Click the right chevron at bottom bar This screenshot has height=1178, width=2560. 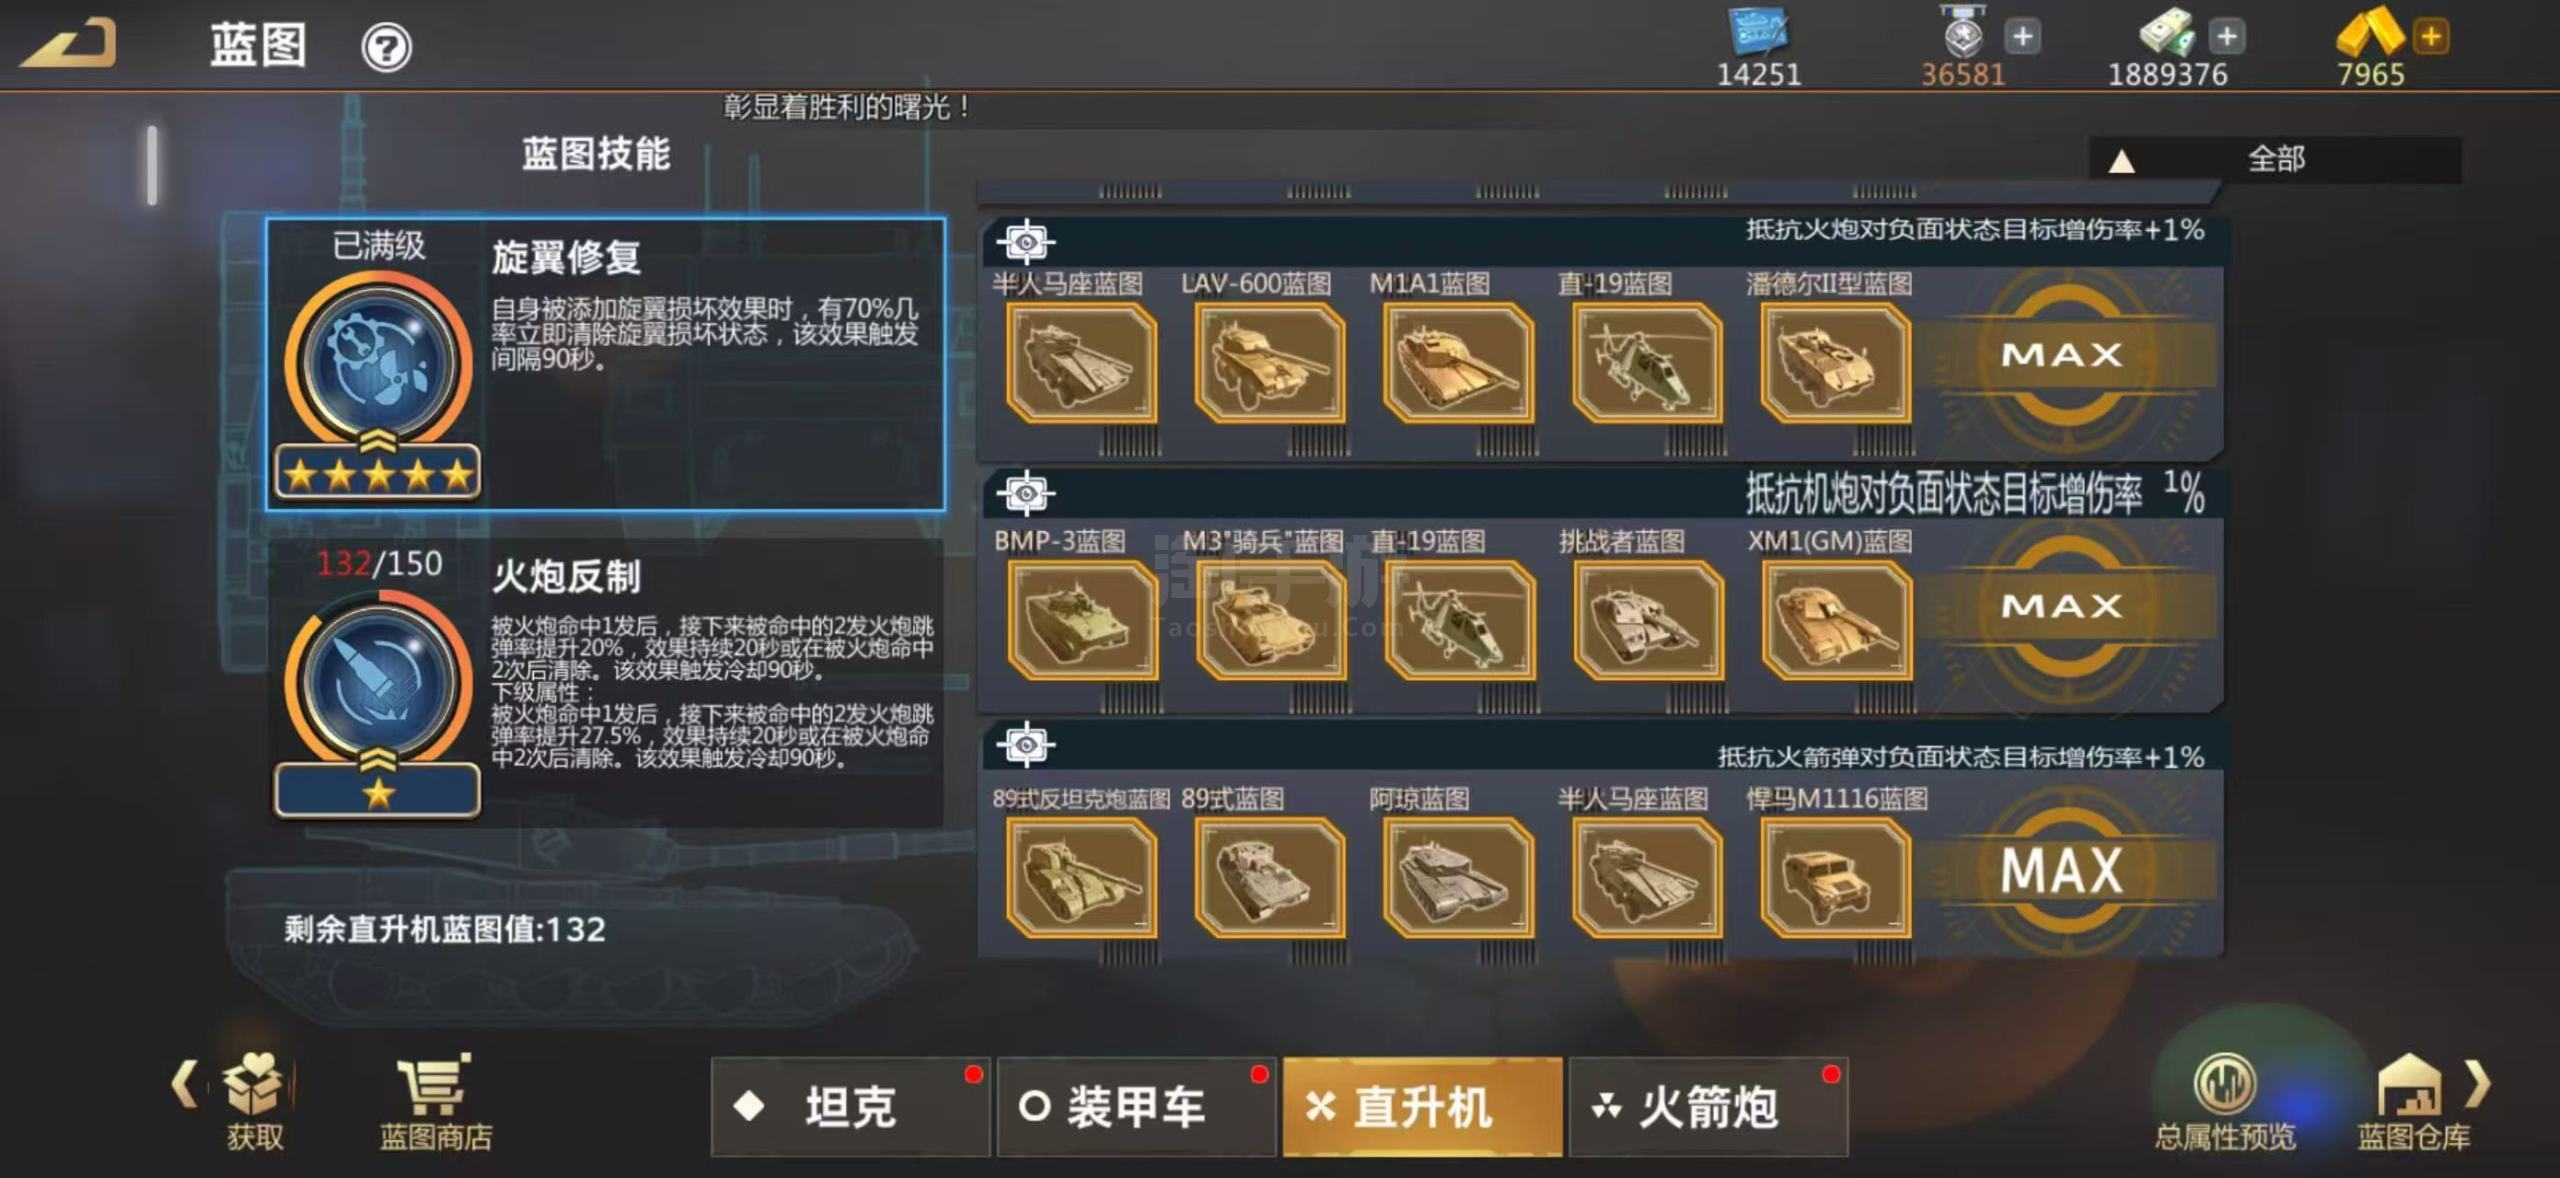[x=2477, y=1083]
